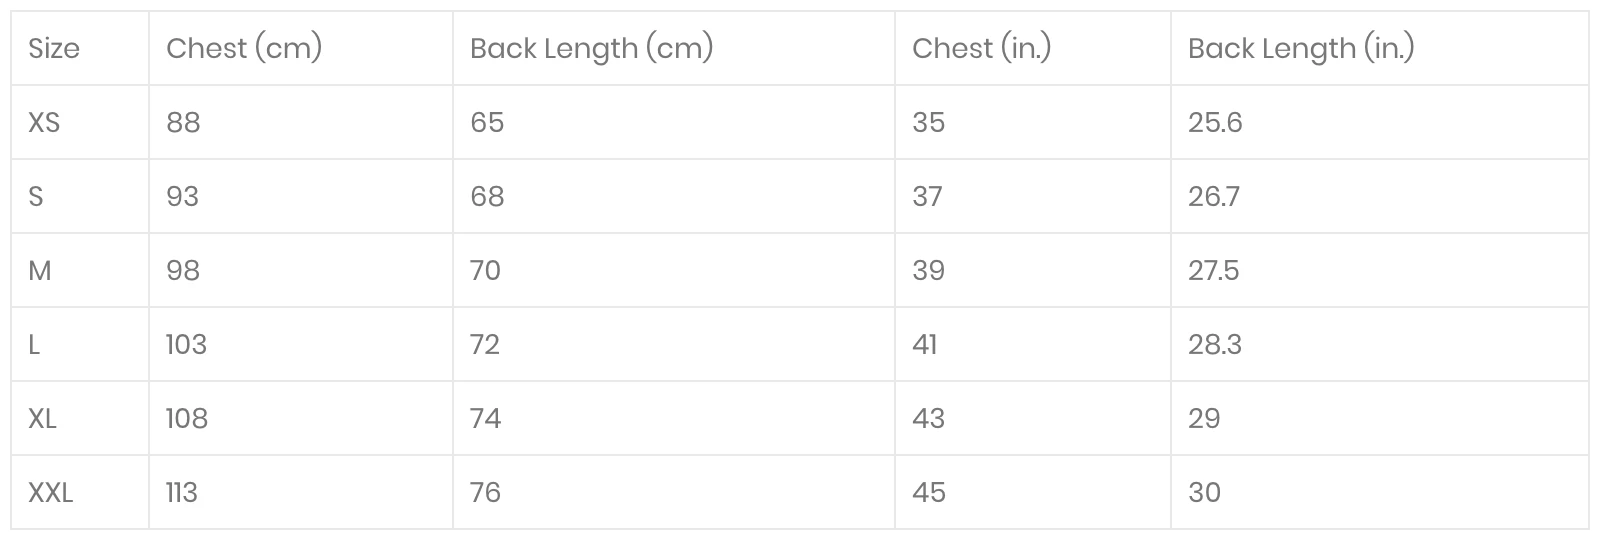
Task: Select the XS size cell
Action: (44, 122)
